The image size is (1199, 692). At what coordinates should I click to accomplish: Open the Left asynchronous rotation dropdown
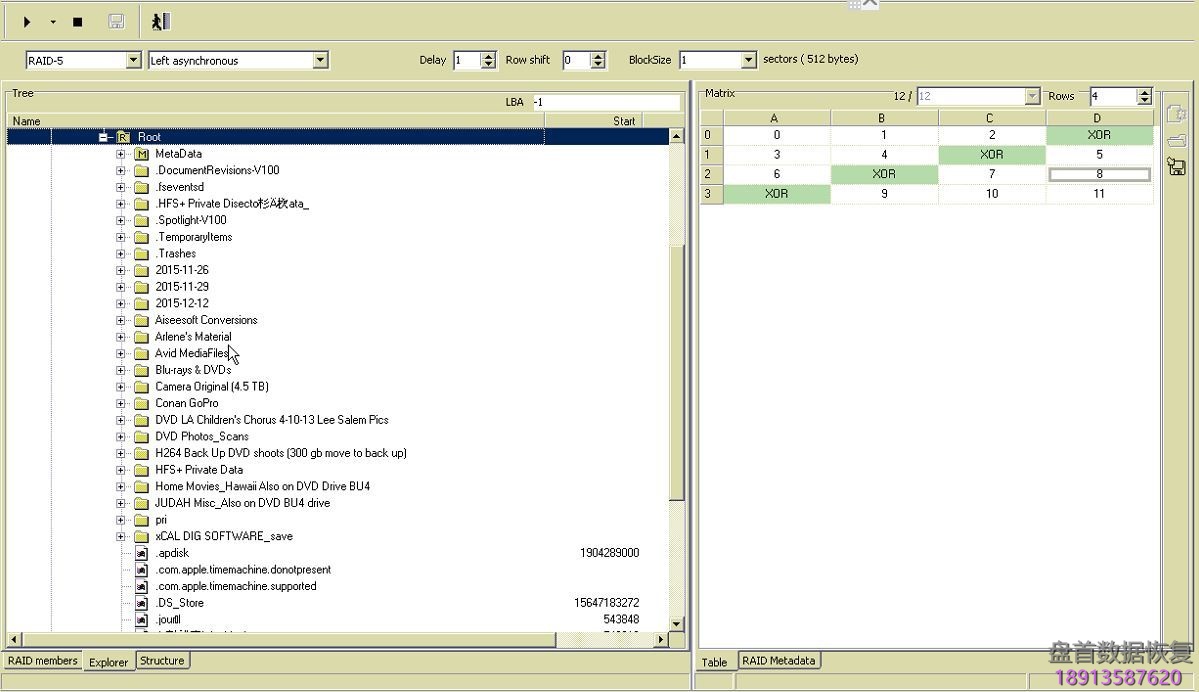click(321, 60)
